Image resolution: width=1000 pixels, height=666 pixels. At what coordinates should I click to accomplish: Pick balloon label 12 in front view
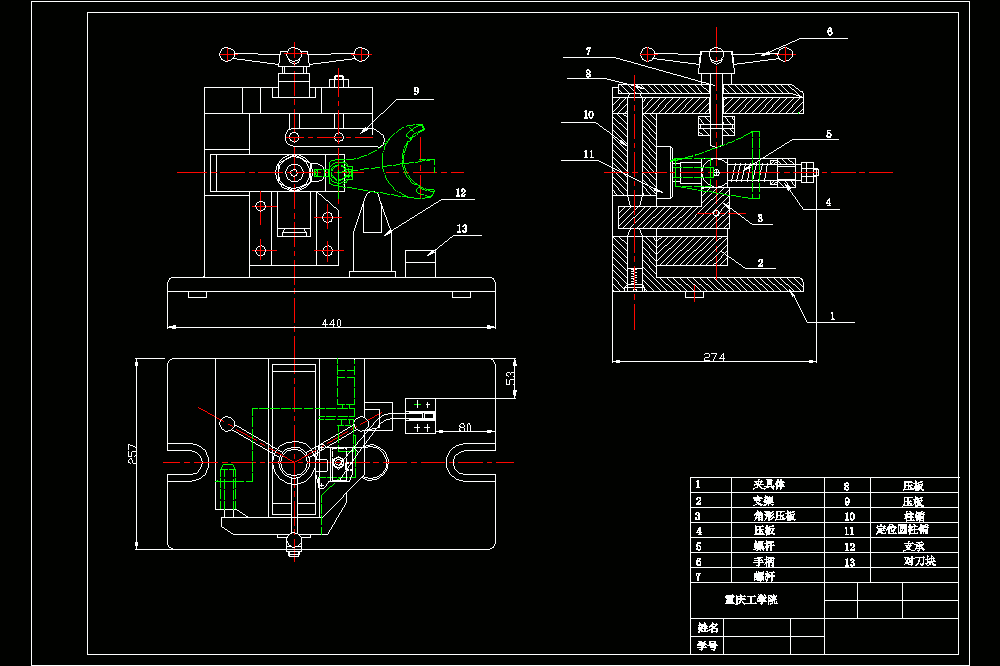click(x=460, y=193)
